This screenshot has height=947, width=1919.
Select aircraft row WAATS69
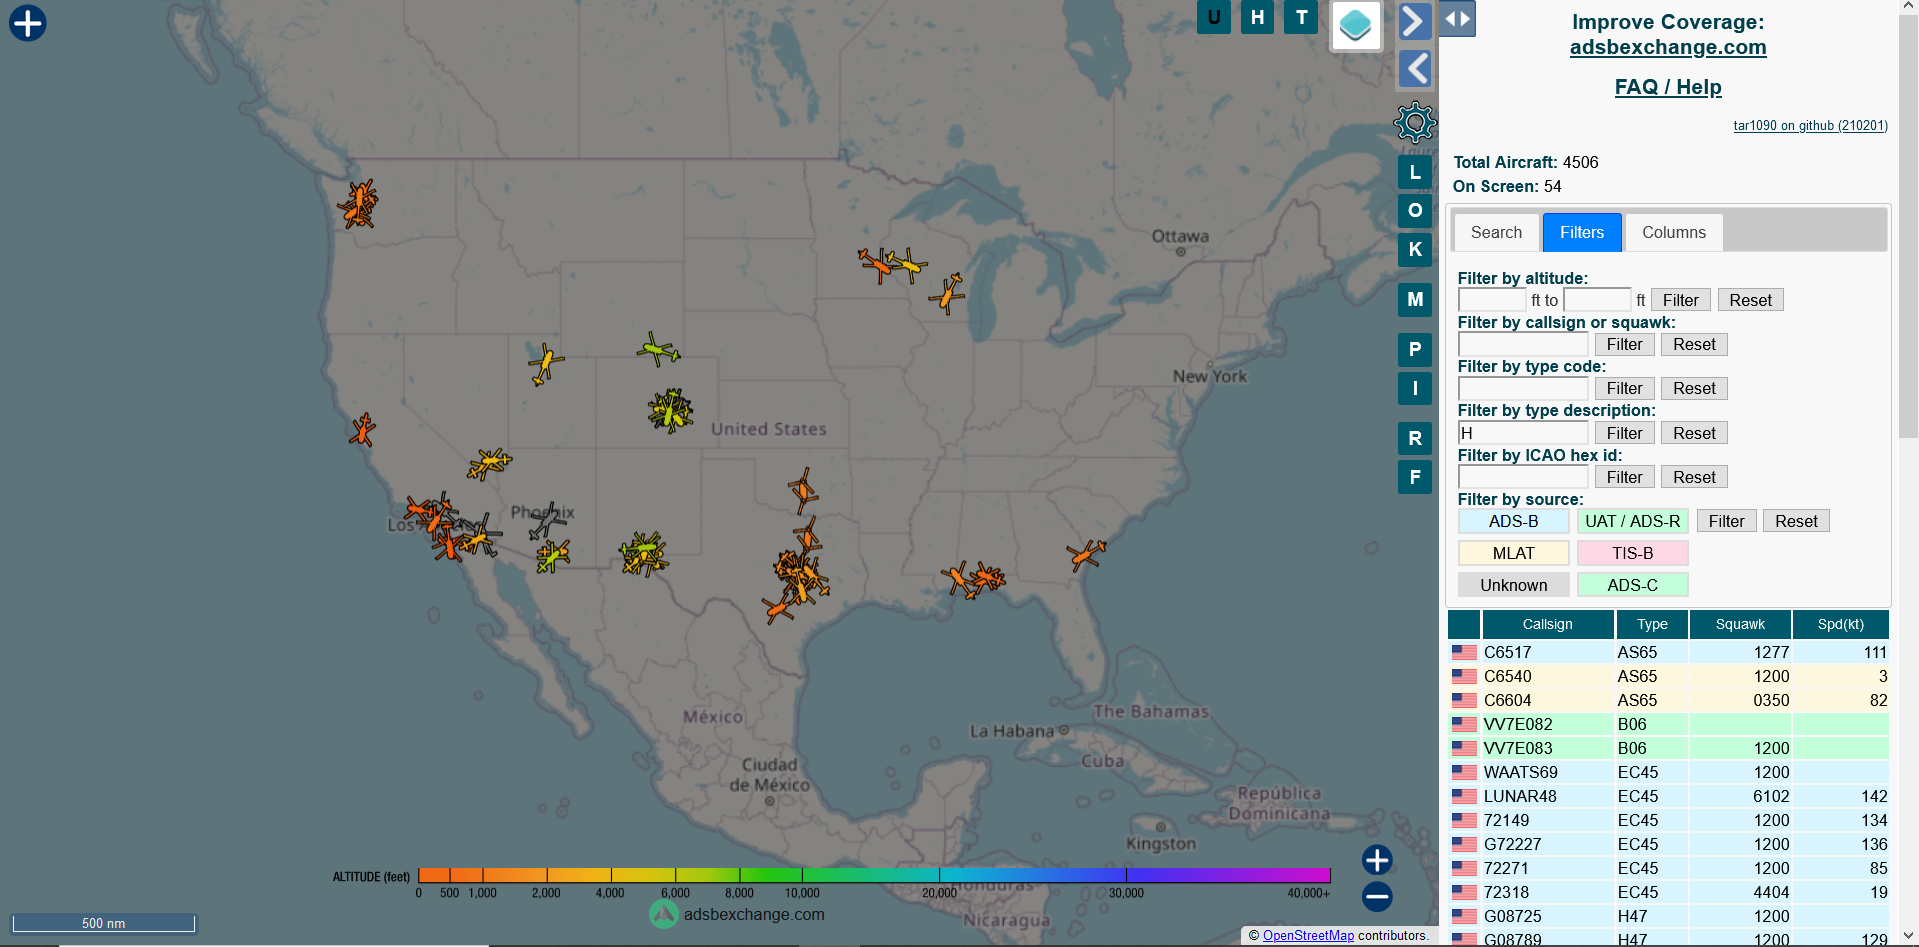tap(1668, 772)
